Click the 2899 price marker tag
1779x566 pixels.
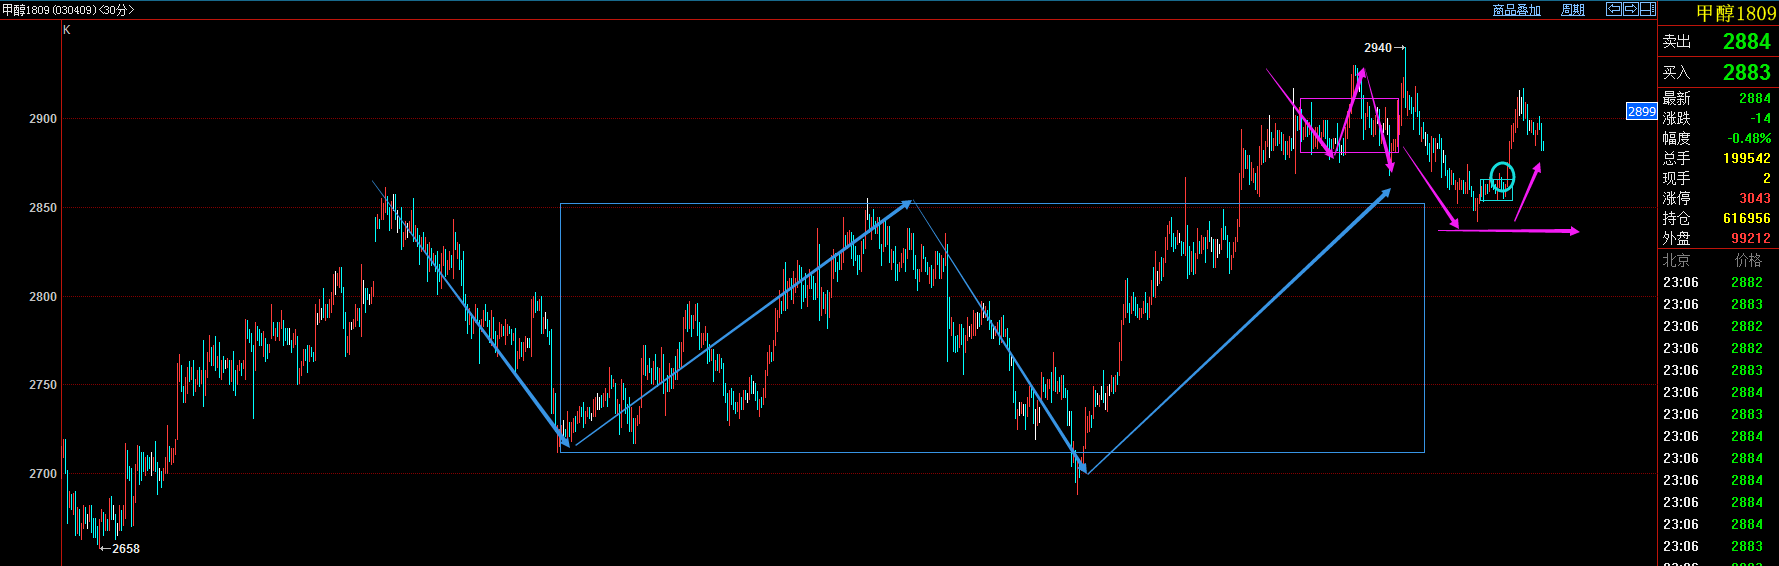click(x=1641, y=112)
